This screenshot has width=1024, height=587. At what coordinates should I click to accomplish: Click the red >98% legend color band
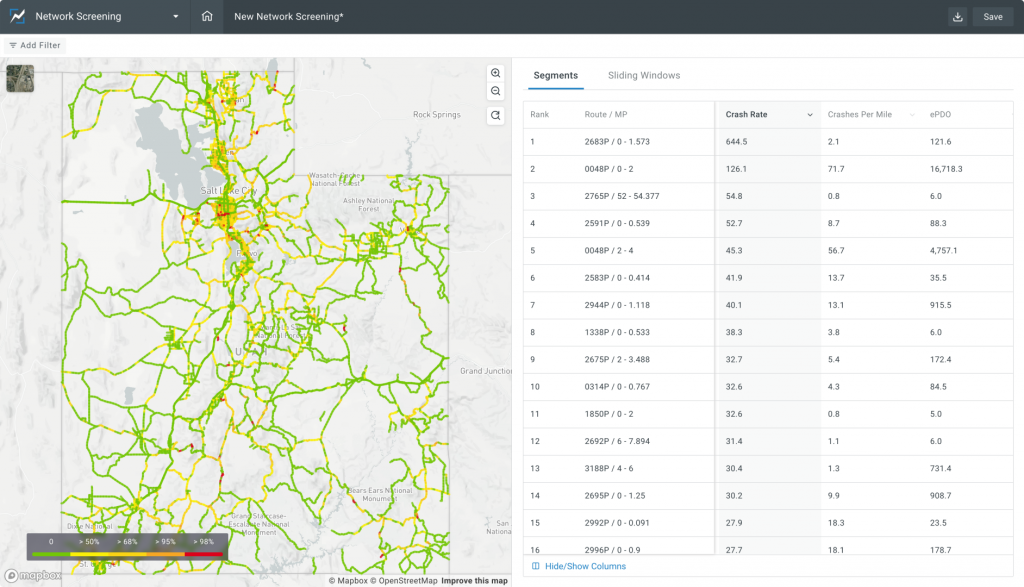tap(204, 553)
